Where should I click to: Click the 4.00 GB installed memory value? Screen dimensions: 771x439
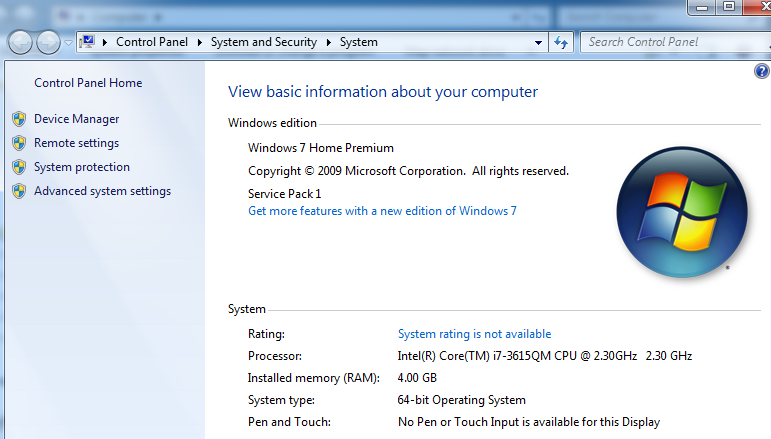(417, 378)
